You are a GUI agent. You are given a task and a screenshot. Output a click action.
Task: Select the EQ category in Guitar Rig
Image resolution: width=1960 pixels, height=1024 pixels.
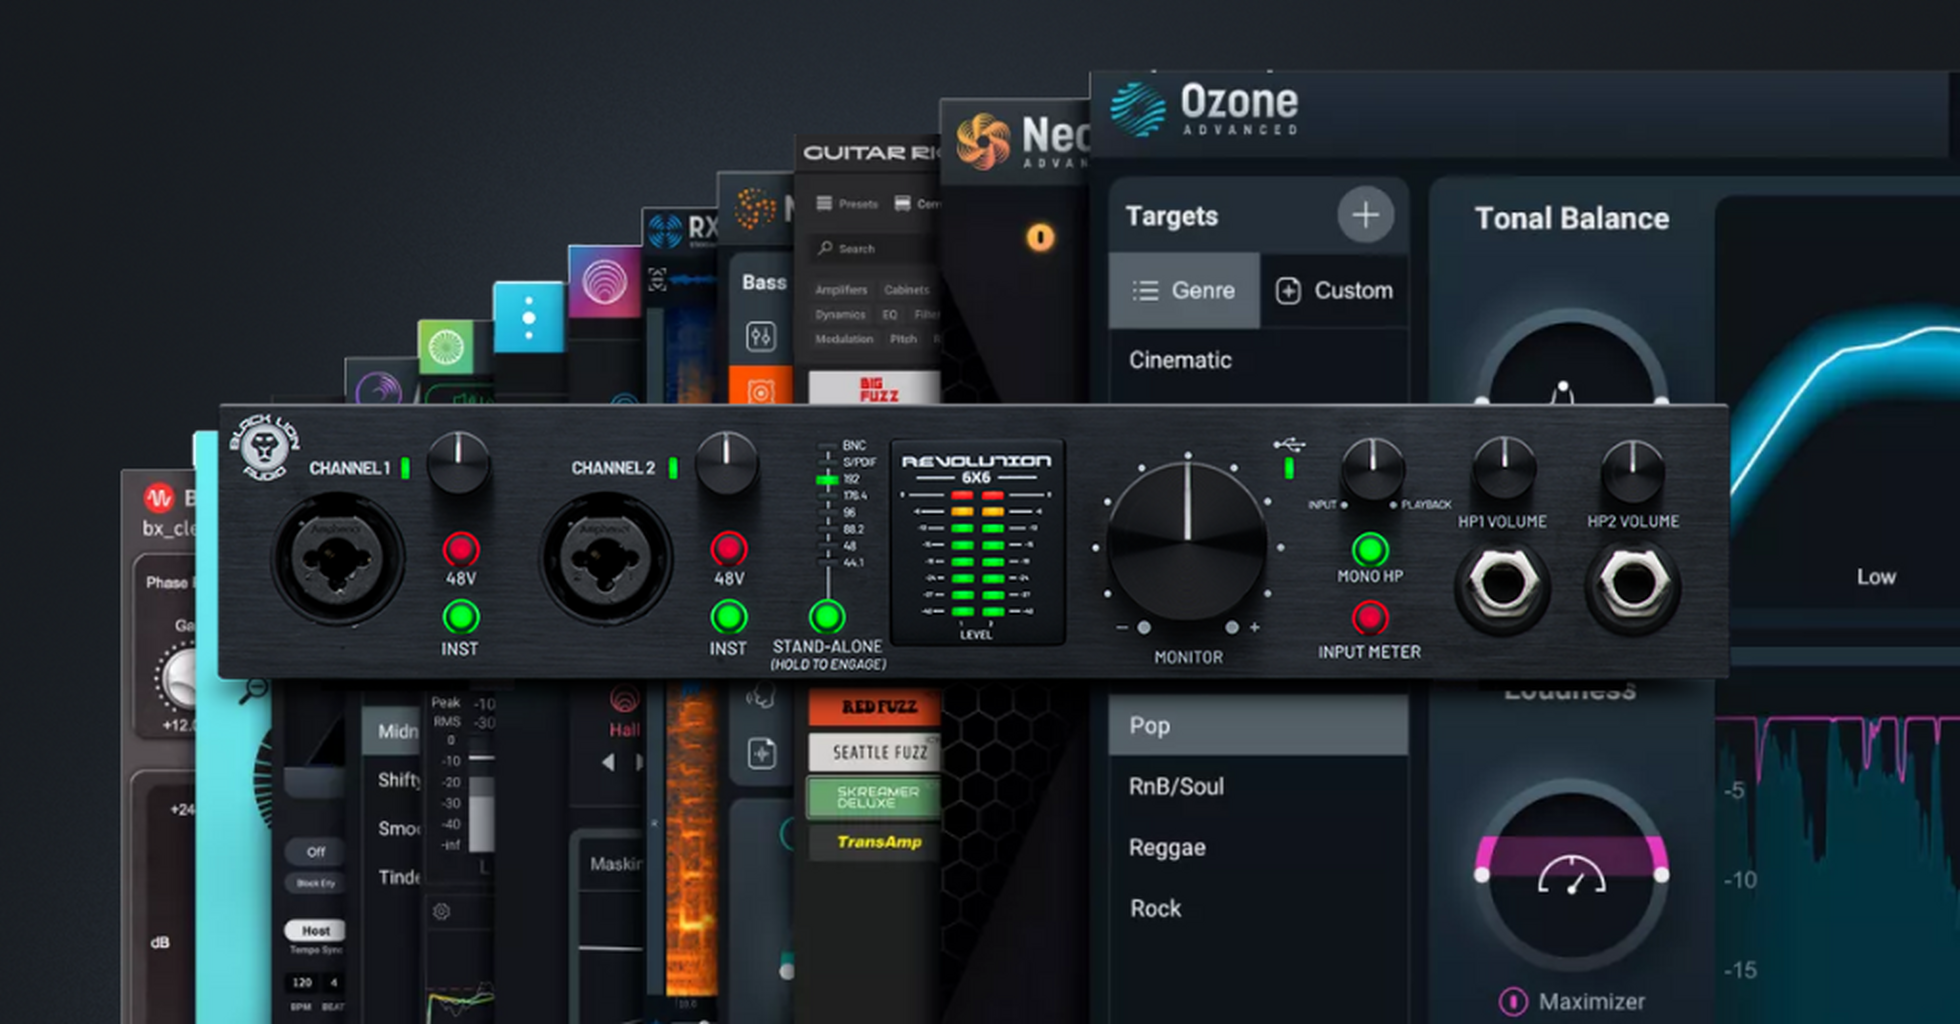coord(889,314)
